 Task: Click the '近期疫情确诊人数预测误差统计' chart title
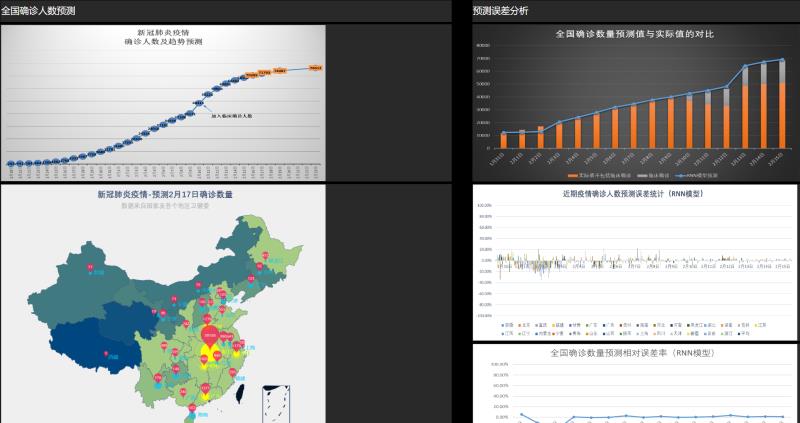[x=633, y=193]
